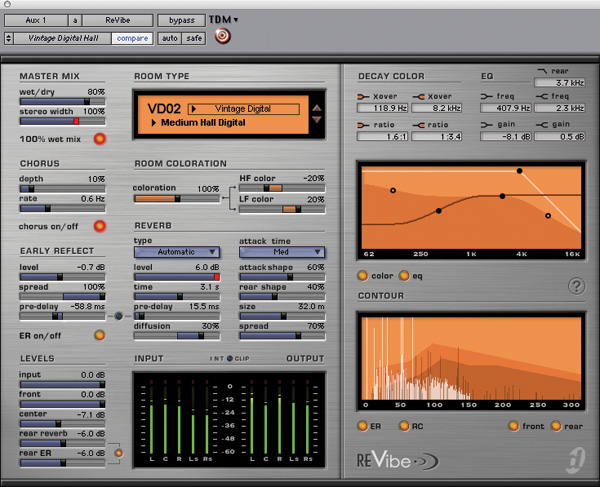Viewport: 600px width, 487px height.
Task: Click the -8.1 dB EQ gain field
Action: click(506, 137)
